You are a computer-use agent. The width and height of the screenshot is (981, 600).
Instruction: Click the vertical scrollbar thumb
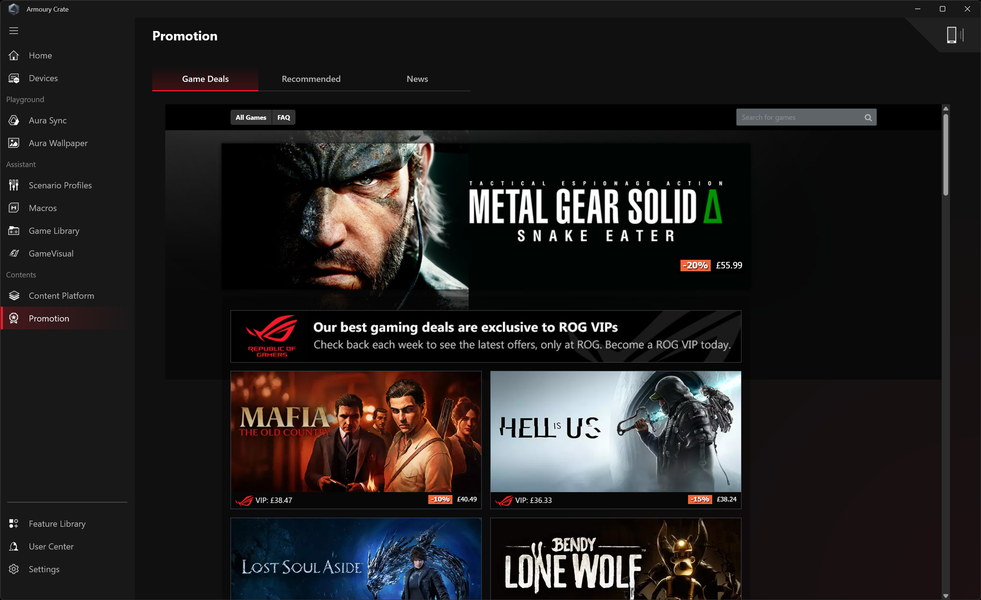945,155
